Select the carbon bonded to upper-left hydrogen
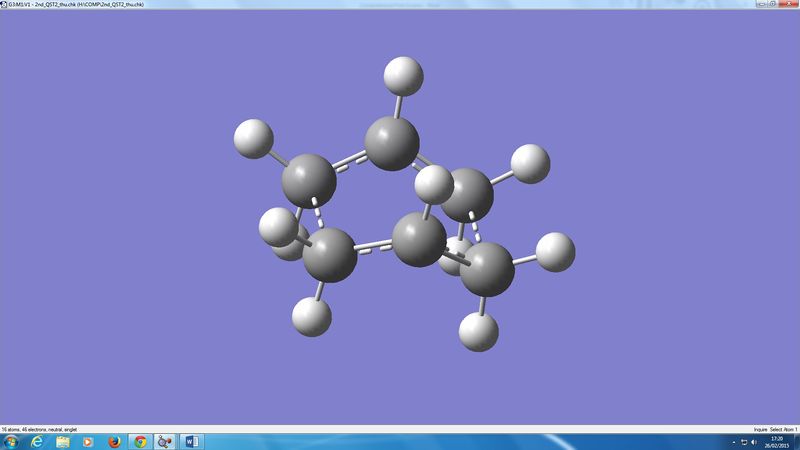The image size is (800, 450). pyautogui.click(x=309, y=181)
